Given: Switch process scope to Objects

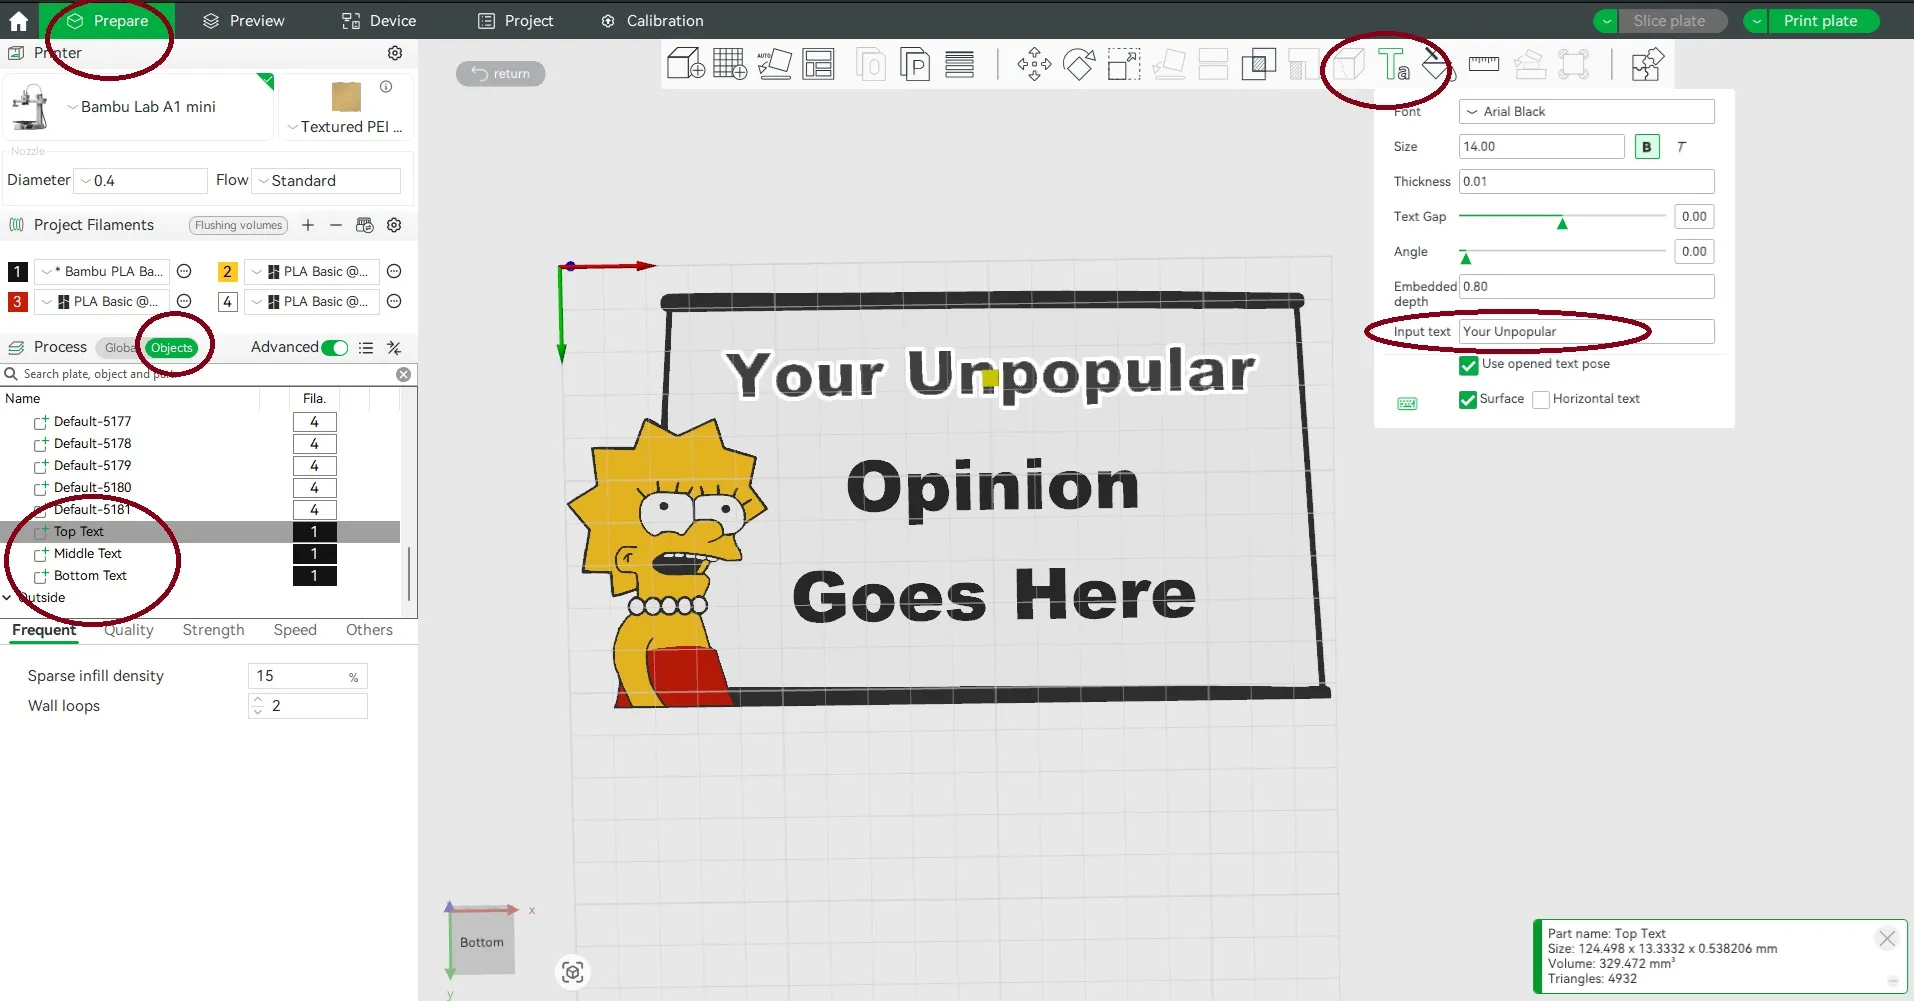Looking at the screenshot, I should (x=171, y=348).
